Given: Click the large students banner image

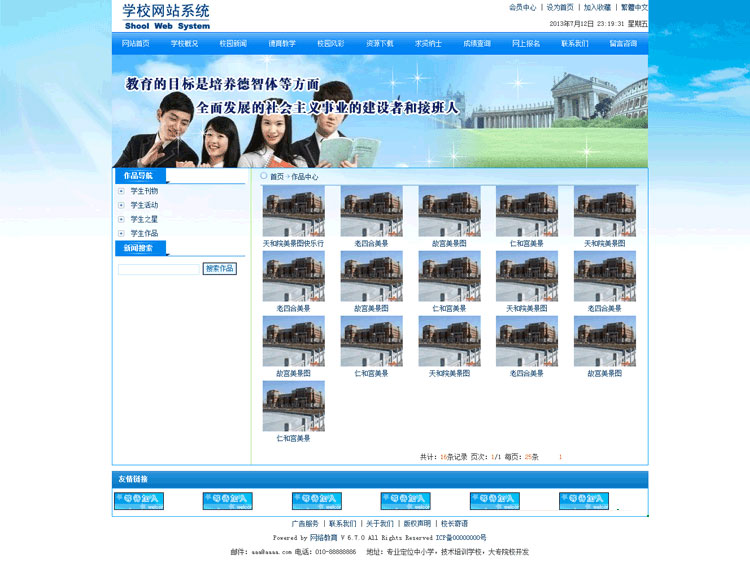Looking at the screenshot, I should coord(380,111).
